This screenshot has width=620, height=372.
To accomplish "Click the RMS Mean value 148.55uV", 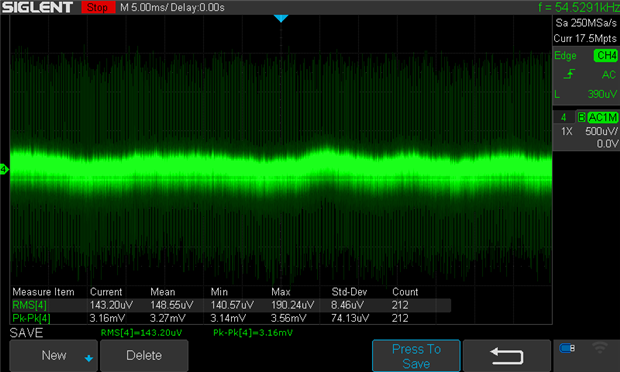I will (x=172, y=305).
